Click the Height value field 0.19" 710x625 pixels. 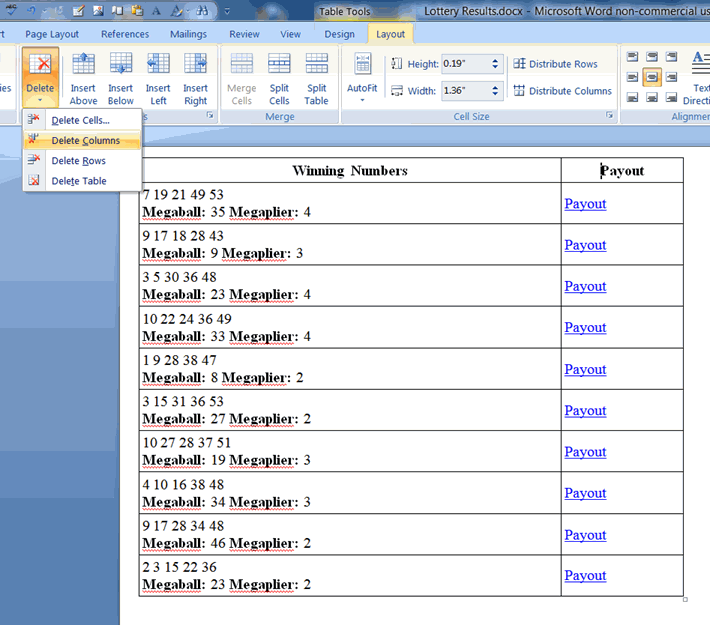pyautogui.click(x=465, y=64)
